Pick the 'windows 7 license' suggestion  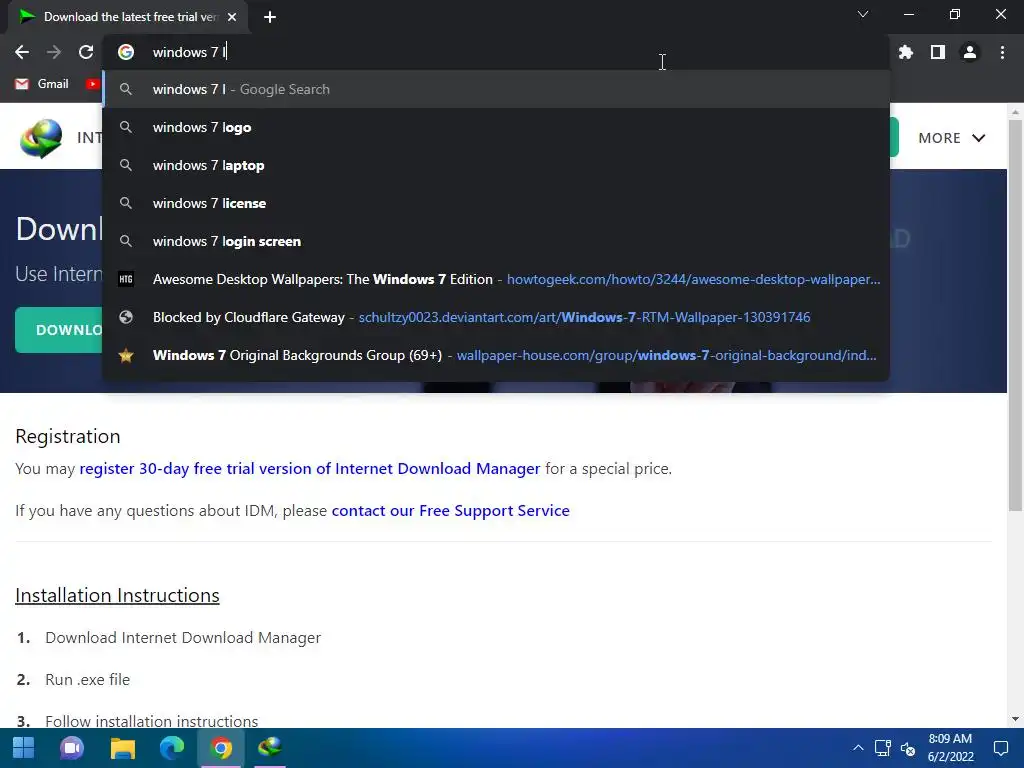click(496, 203)
